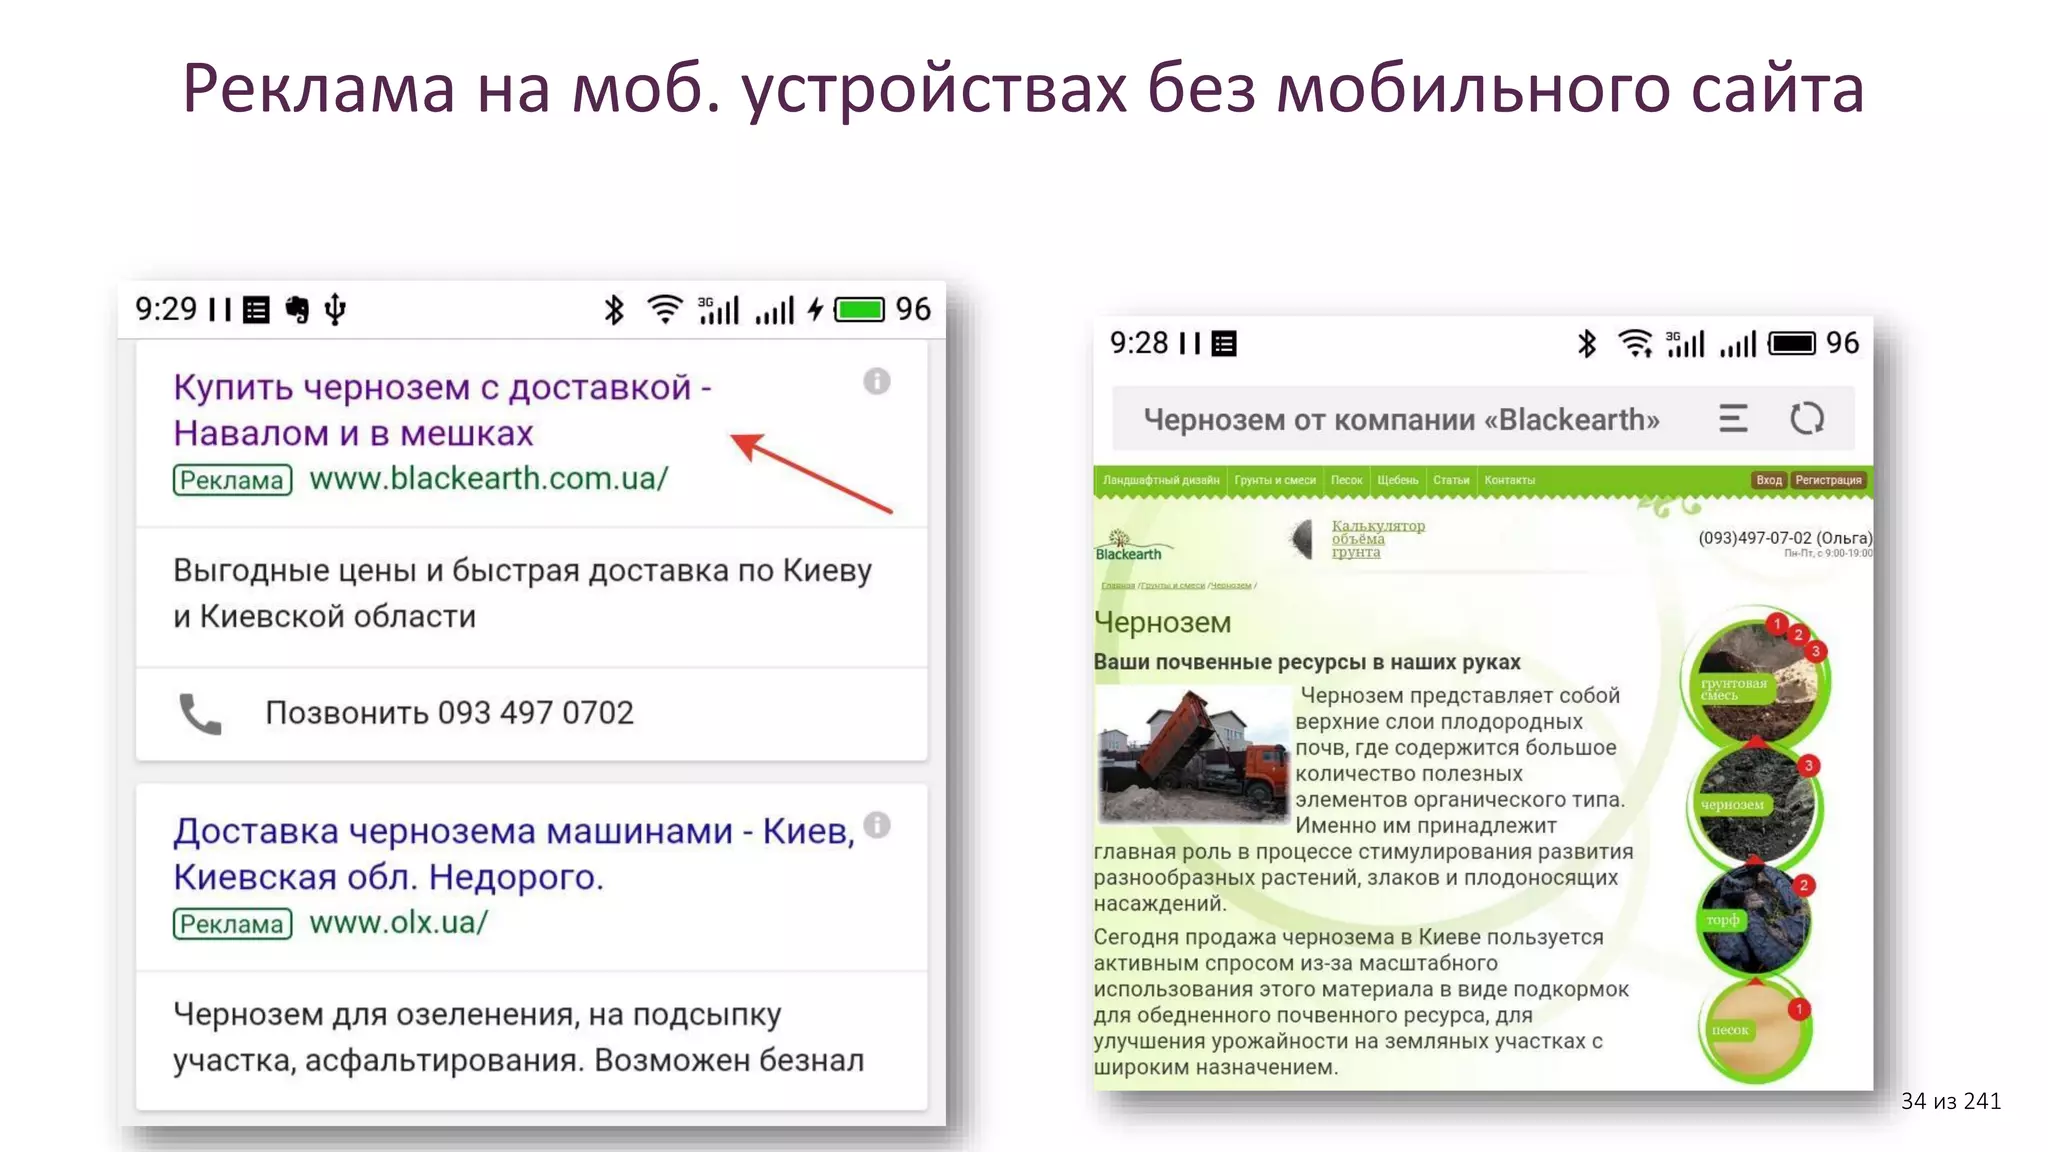Open 'Ландшафтный дизайн' site menu item
This screenshot has width=2048, height=1152.
coord(1161,480)
